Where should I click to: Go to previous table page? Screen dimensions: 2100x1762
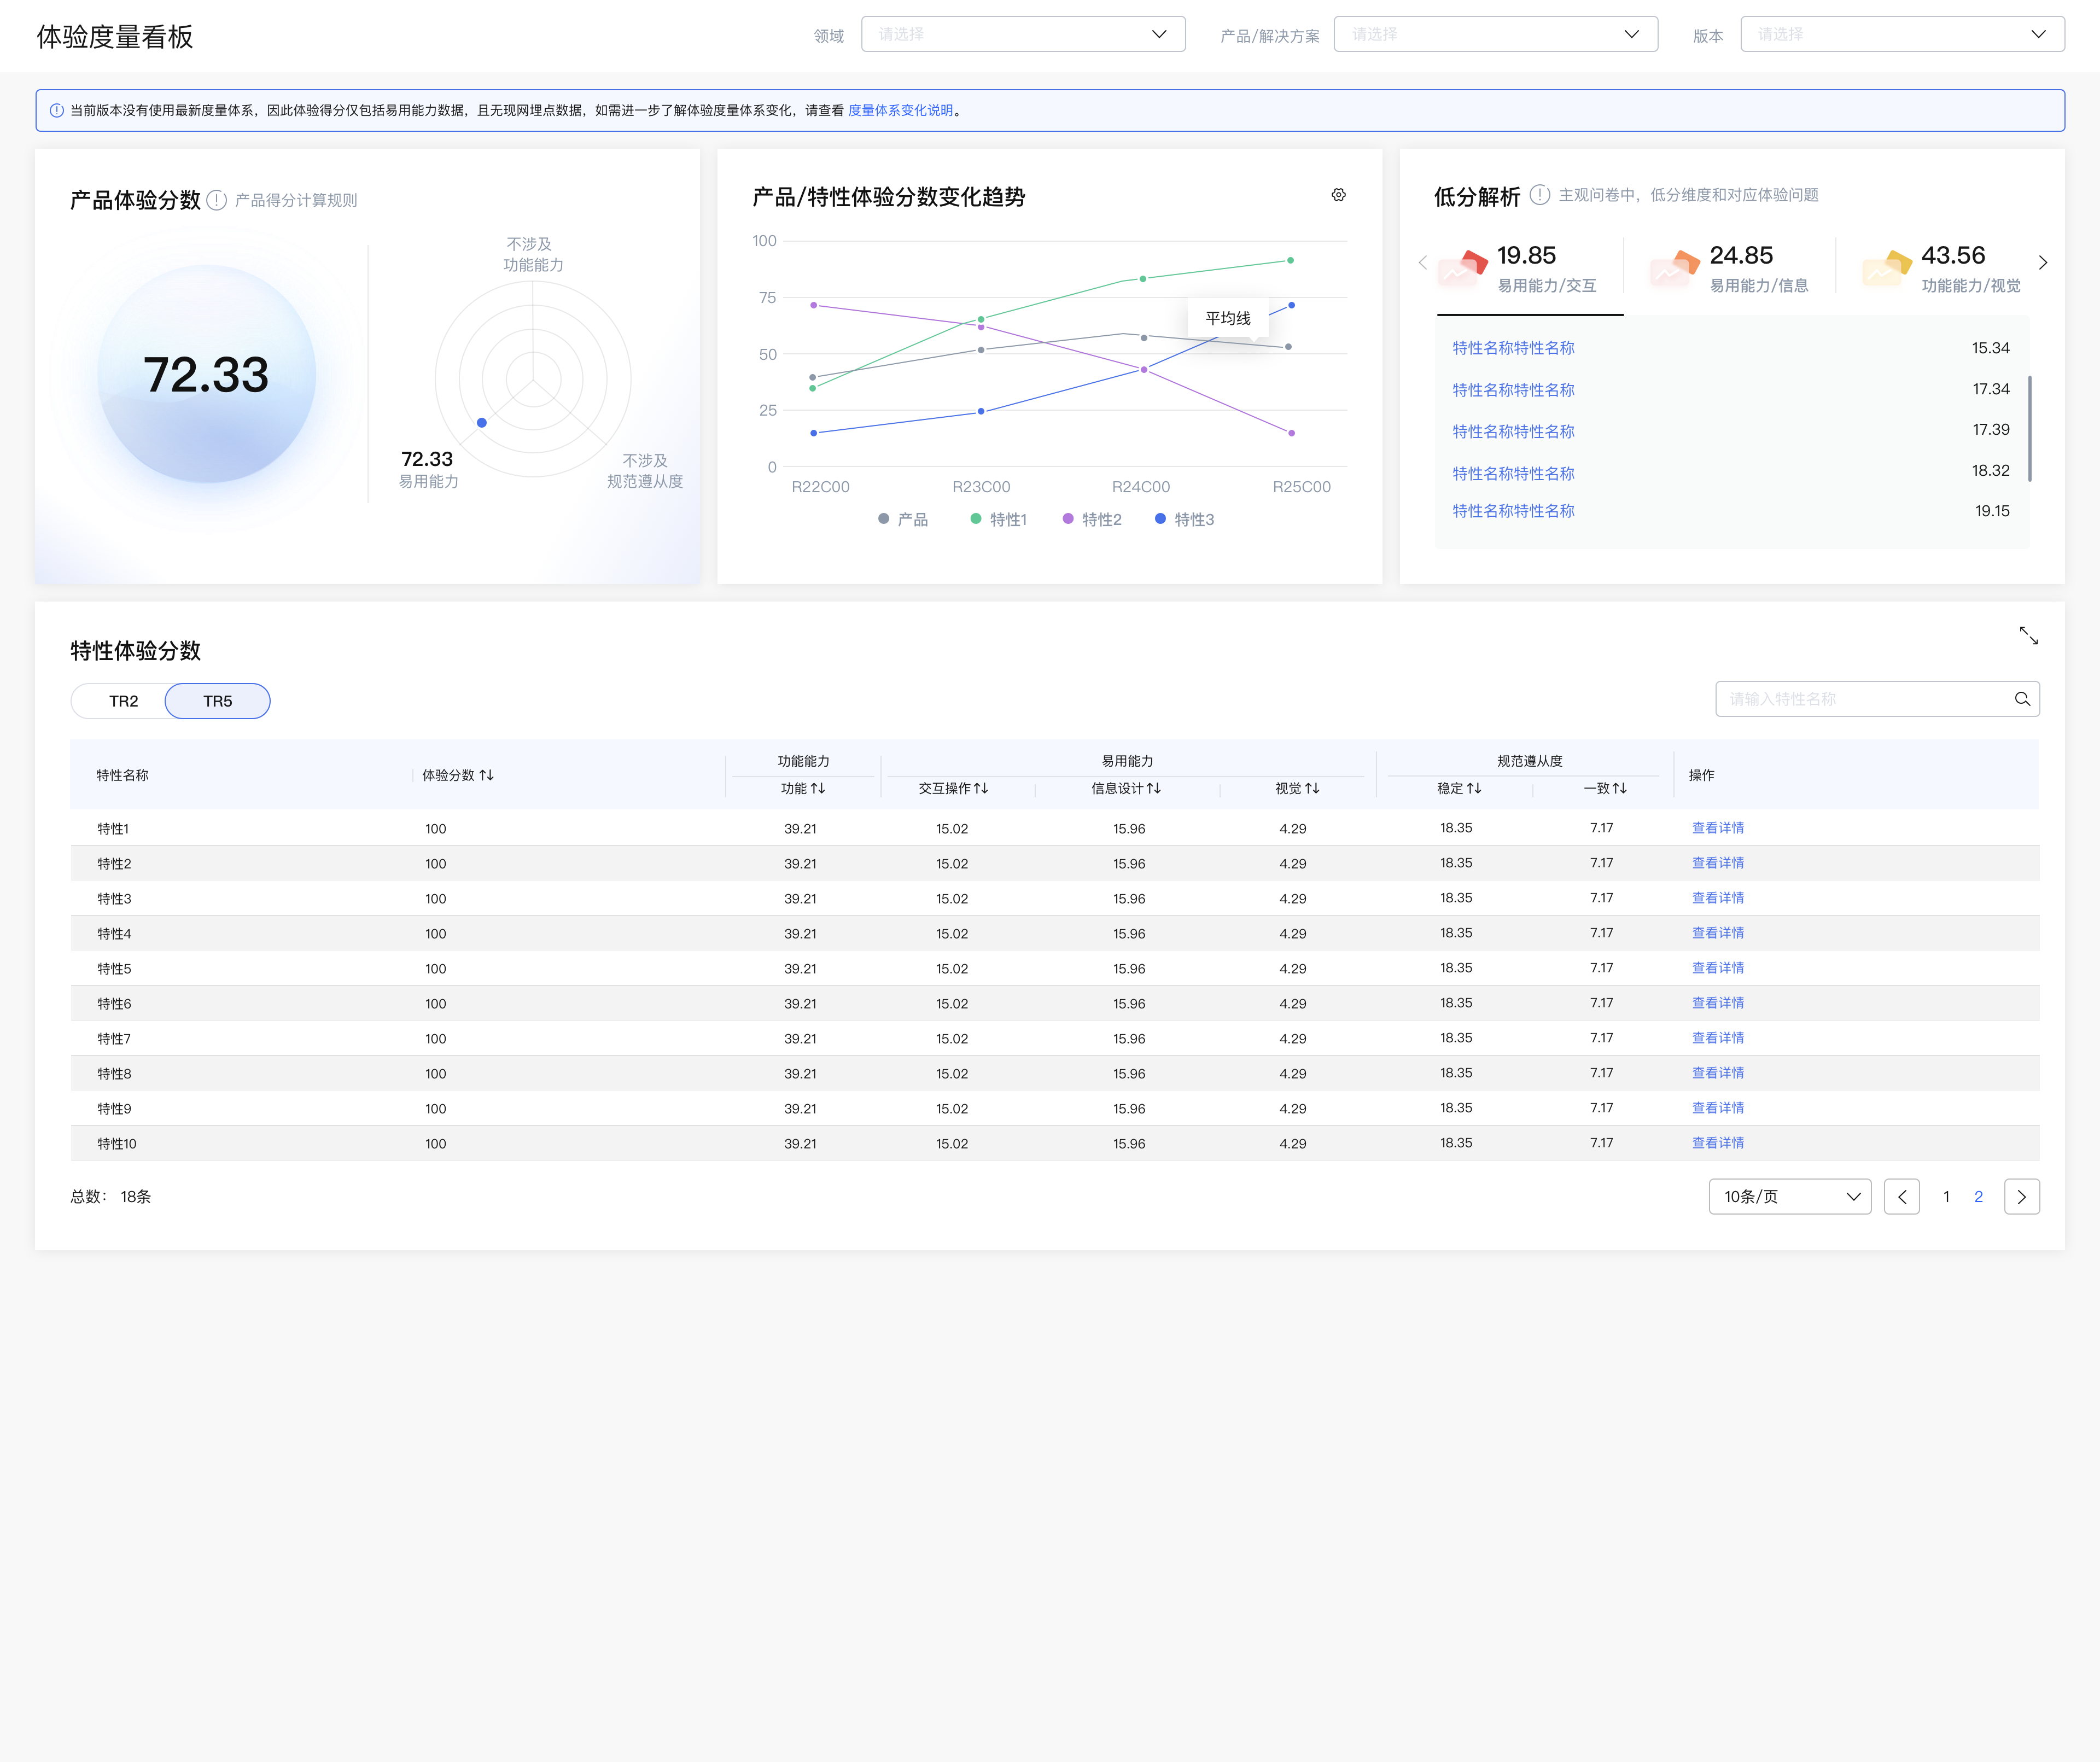[1902, 1197]
